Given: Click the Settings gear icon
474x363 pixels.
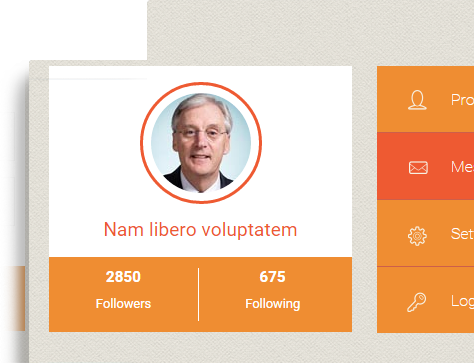Looking at the screenshot, I should point(417,236).
